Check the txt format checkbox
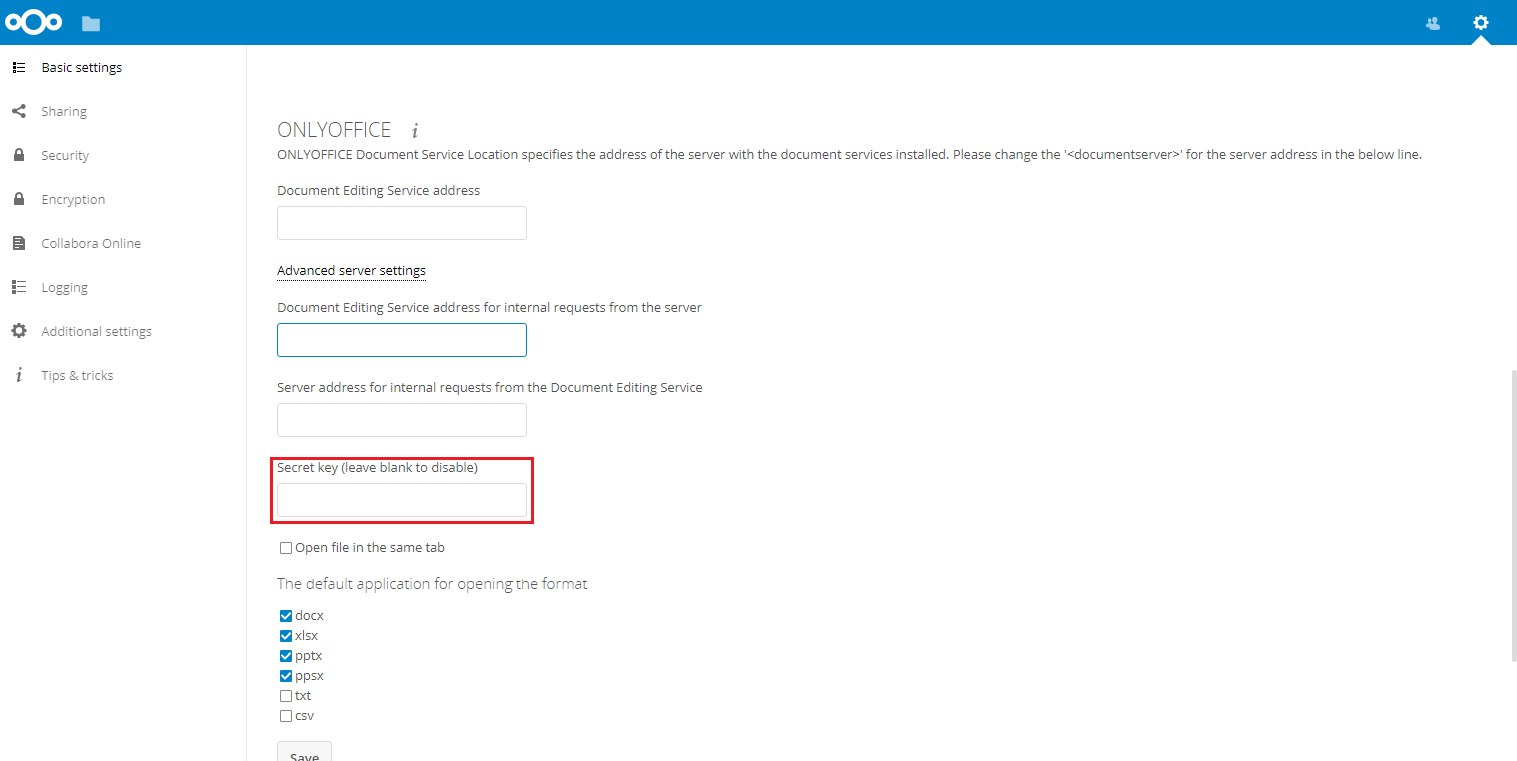1517x761 pixels. tap(286, 696)
